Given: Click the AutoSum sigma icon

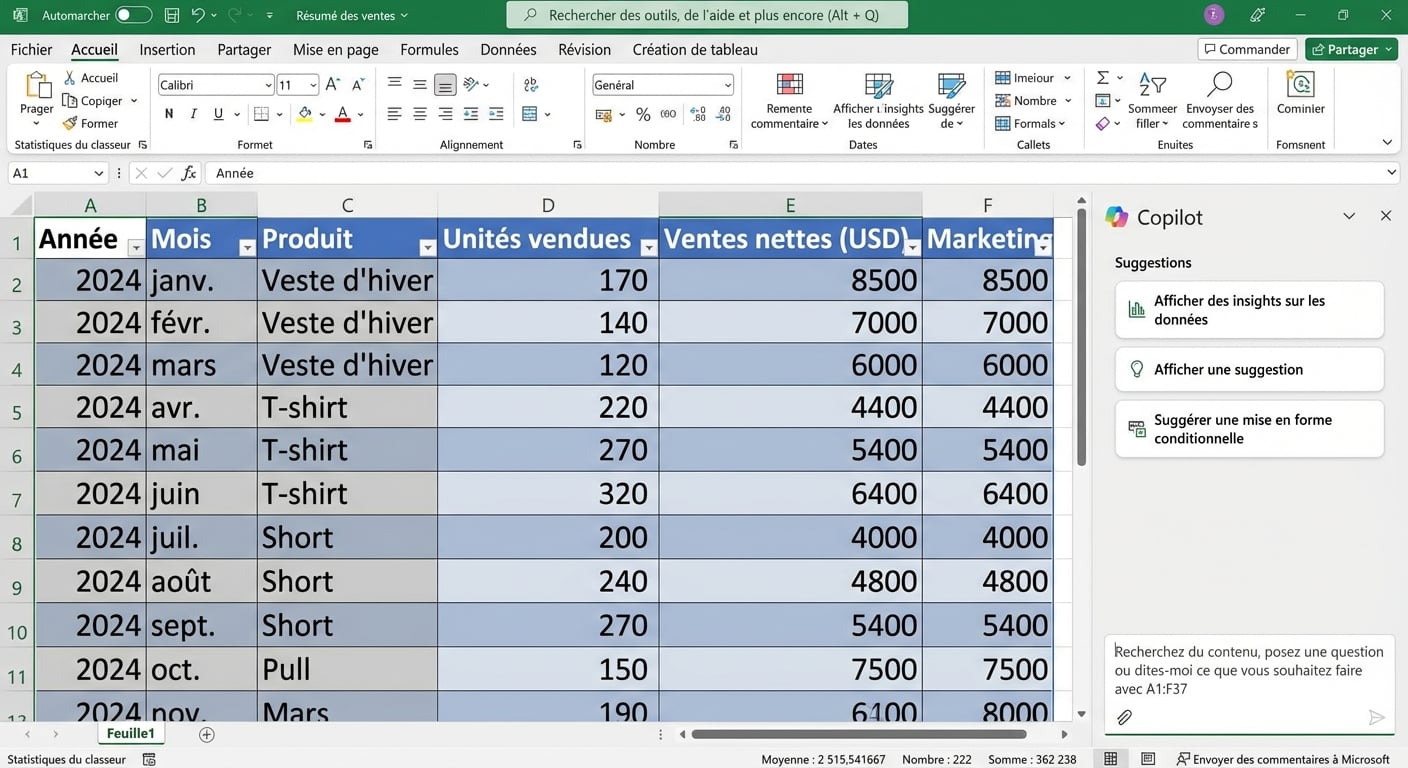Looking at the screenshot, I should [x=1104, y=77].
